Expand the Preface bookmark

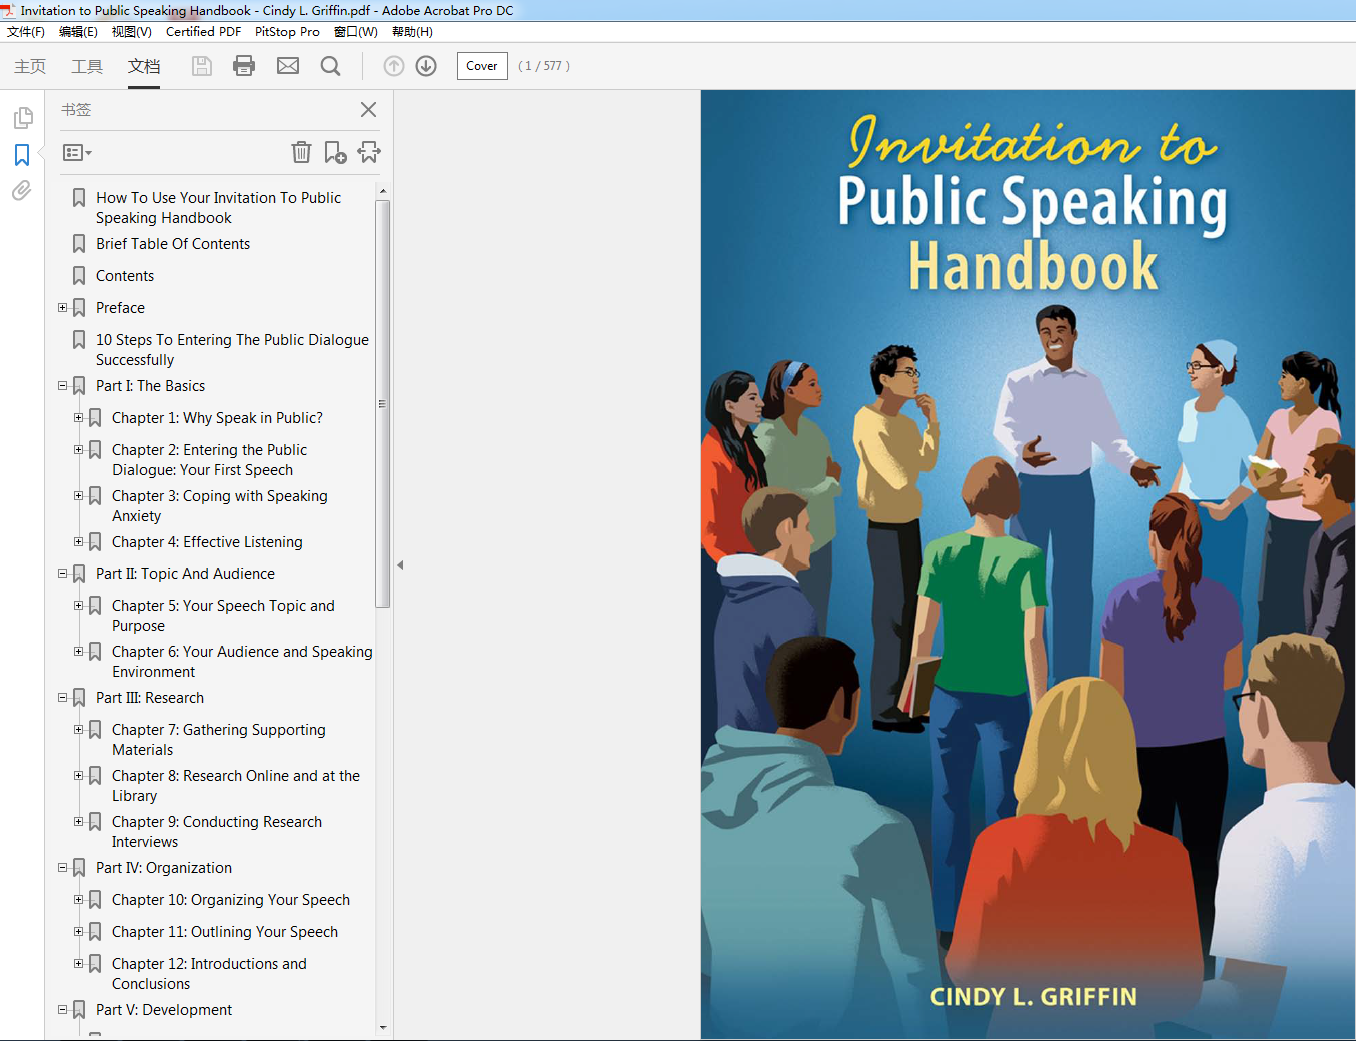pos(62,307)
